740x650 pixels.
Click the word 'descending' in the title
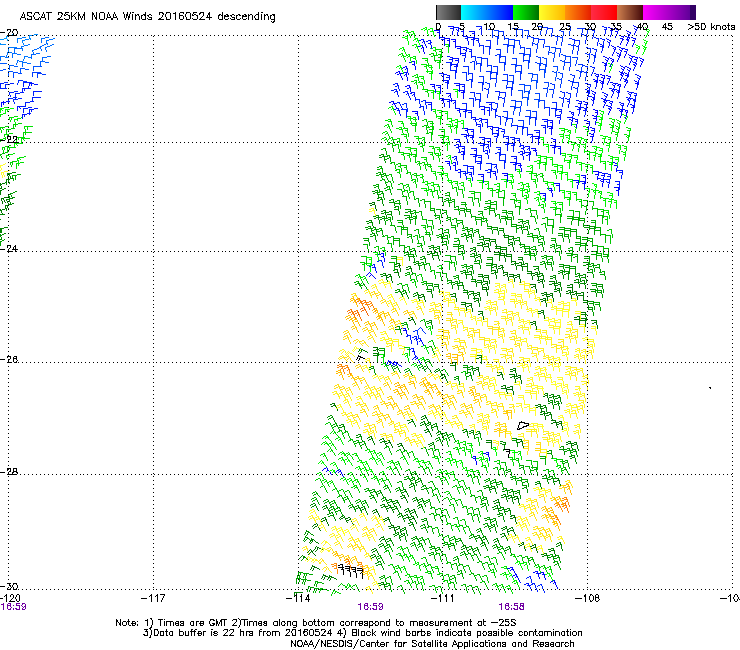pos(246,17)
